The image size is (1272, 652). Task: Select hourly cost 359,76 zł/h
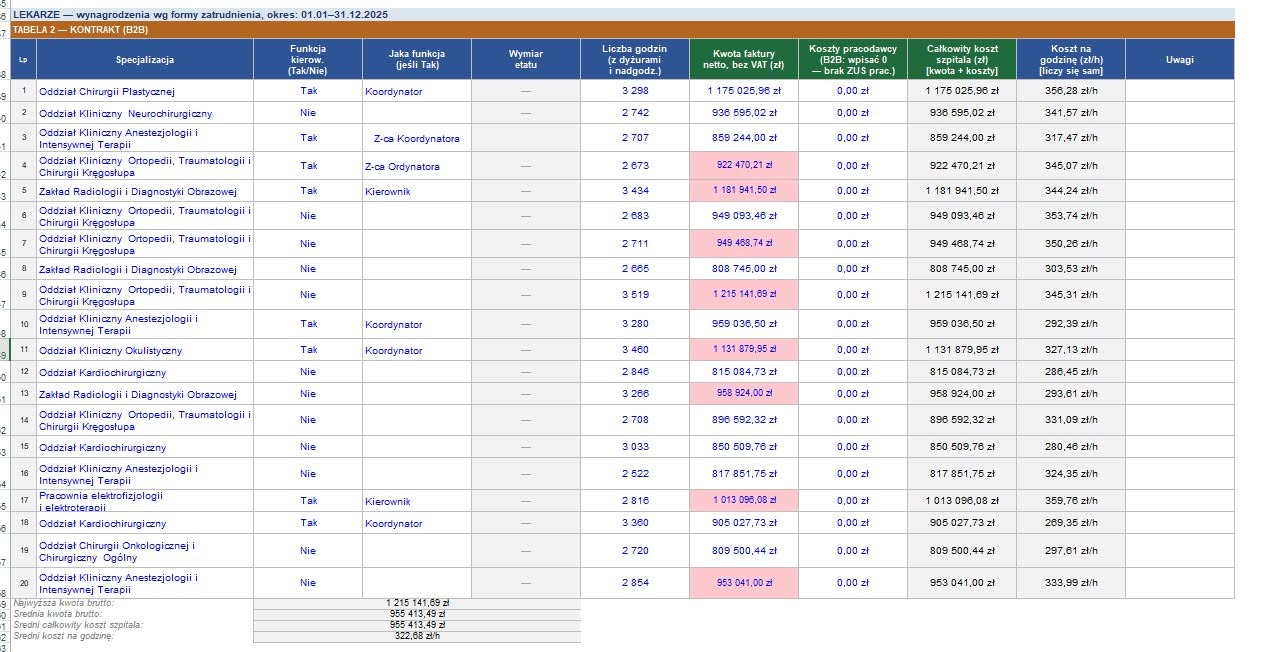(x=1071, y=501)
